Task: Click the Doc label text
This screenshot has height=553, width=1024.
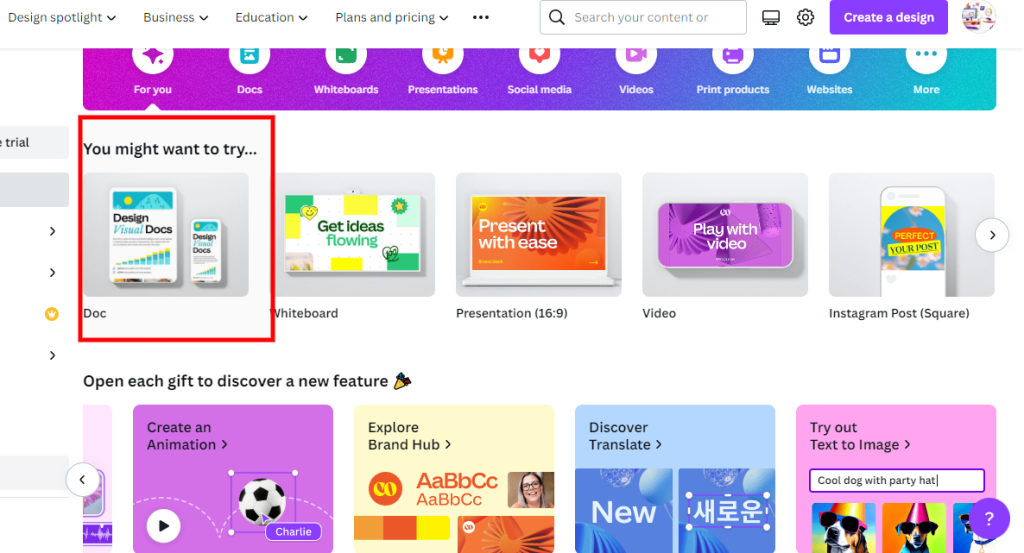Action: tap(95, 313)
